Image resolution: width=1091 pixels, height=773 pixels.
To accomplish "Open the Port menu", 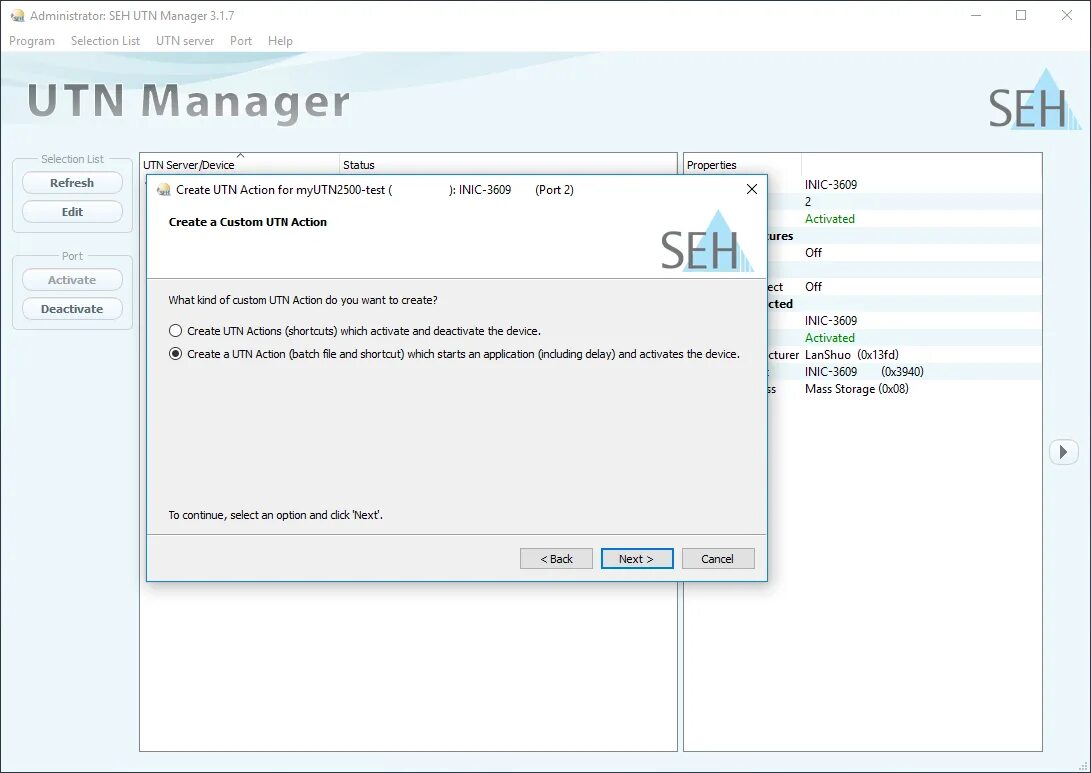I will (x=241, y=41).
